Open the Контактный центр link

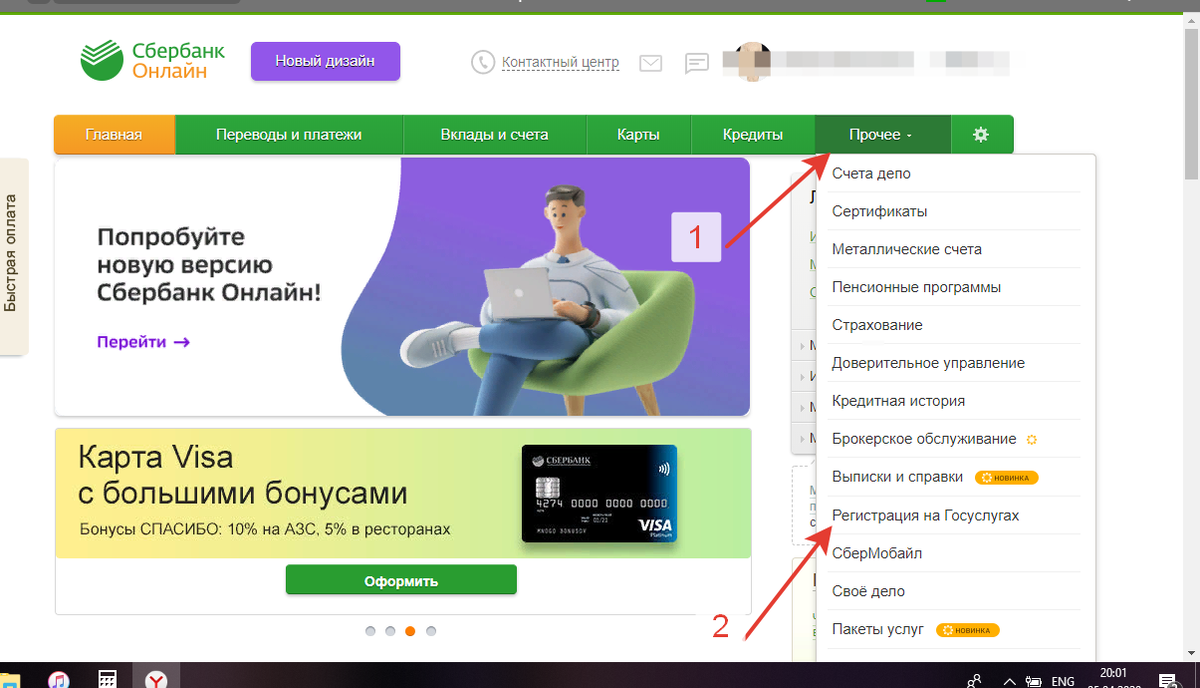point(560,62)
